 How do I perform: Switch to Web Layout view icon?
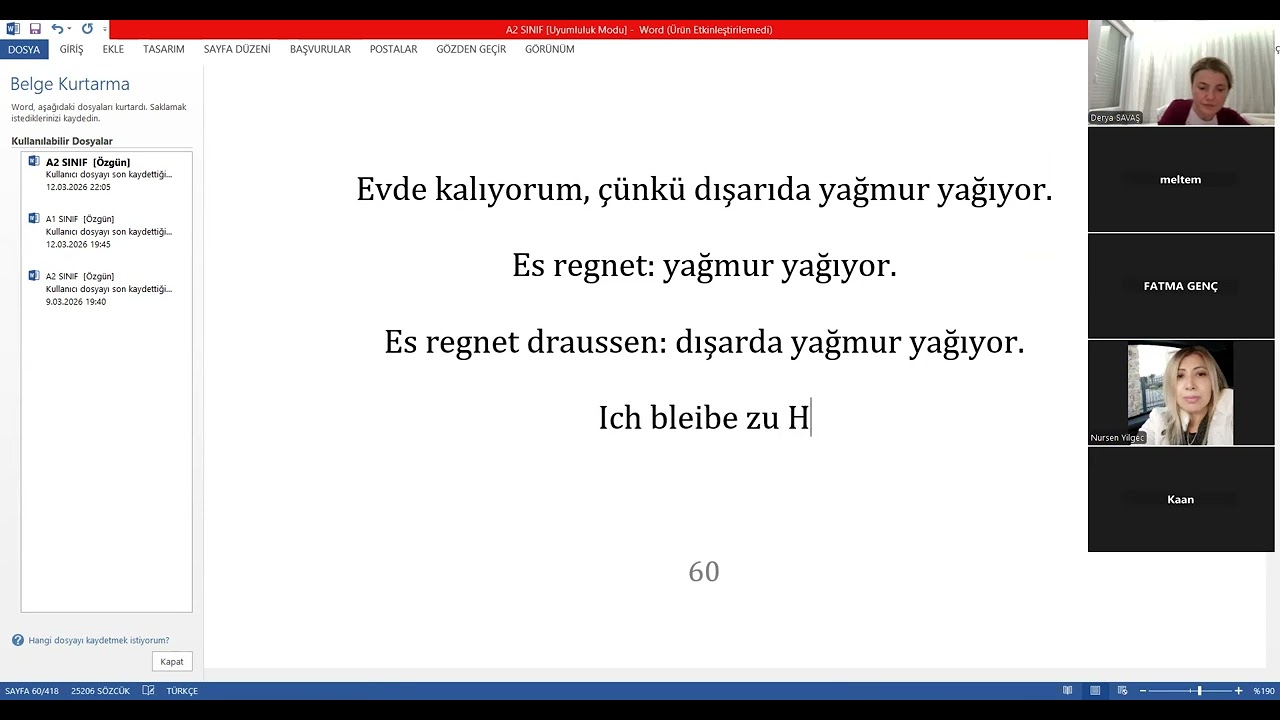[x=1122, y=691]
